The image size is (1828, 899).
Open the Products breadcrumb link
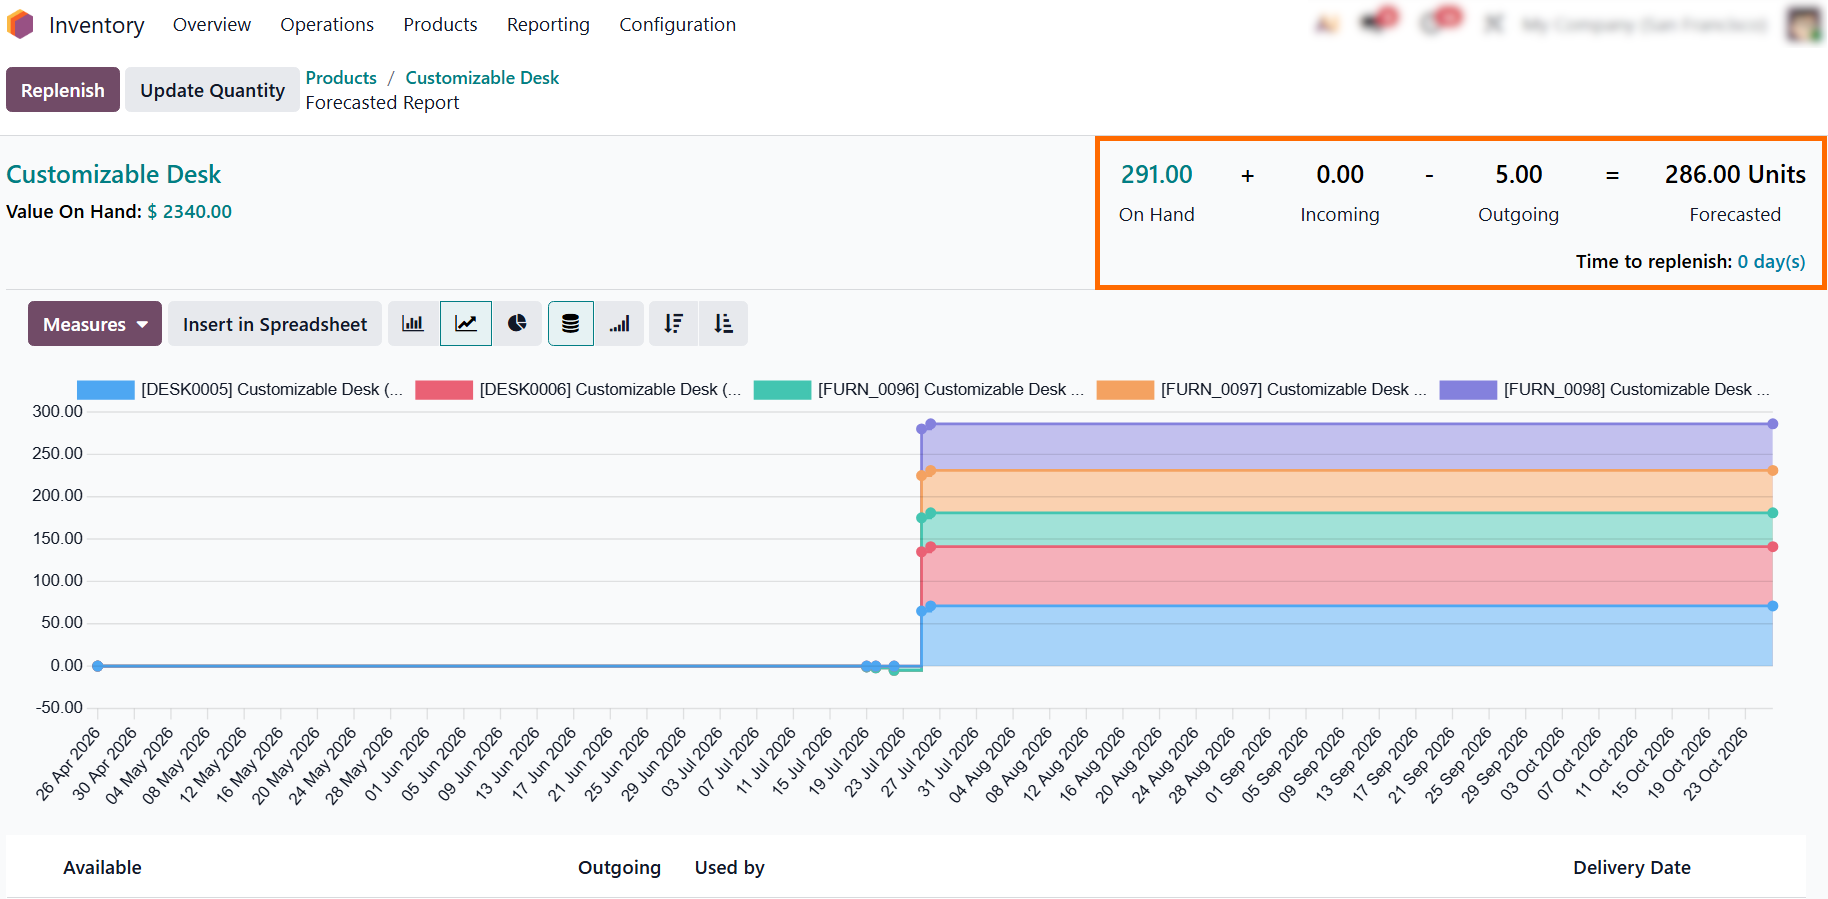(341, 78)
